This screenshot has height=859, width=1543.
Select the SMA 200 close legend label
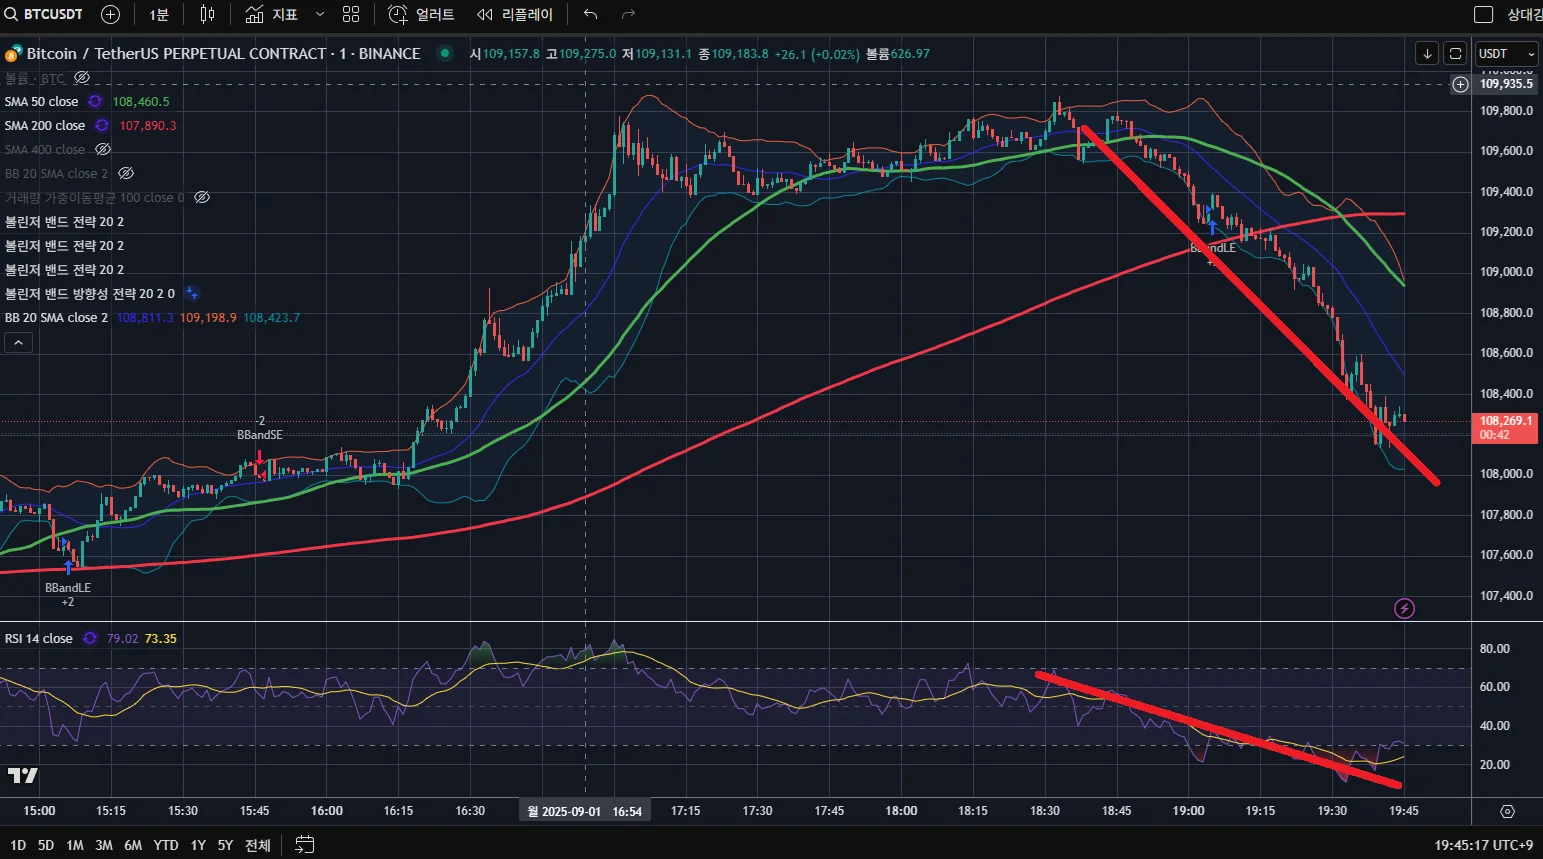pyautogui.click(x=45, y=125)
